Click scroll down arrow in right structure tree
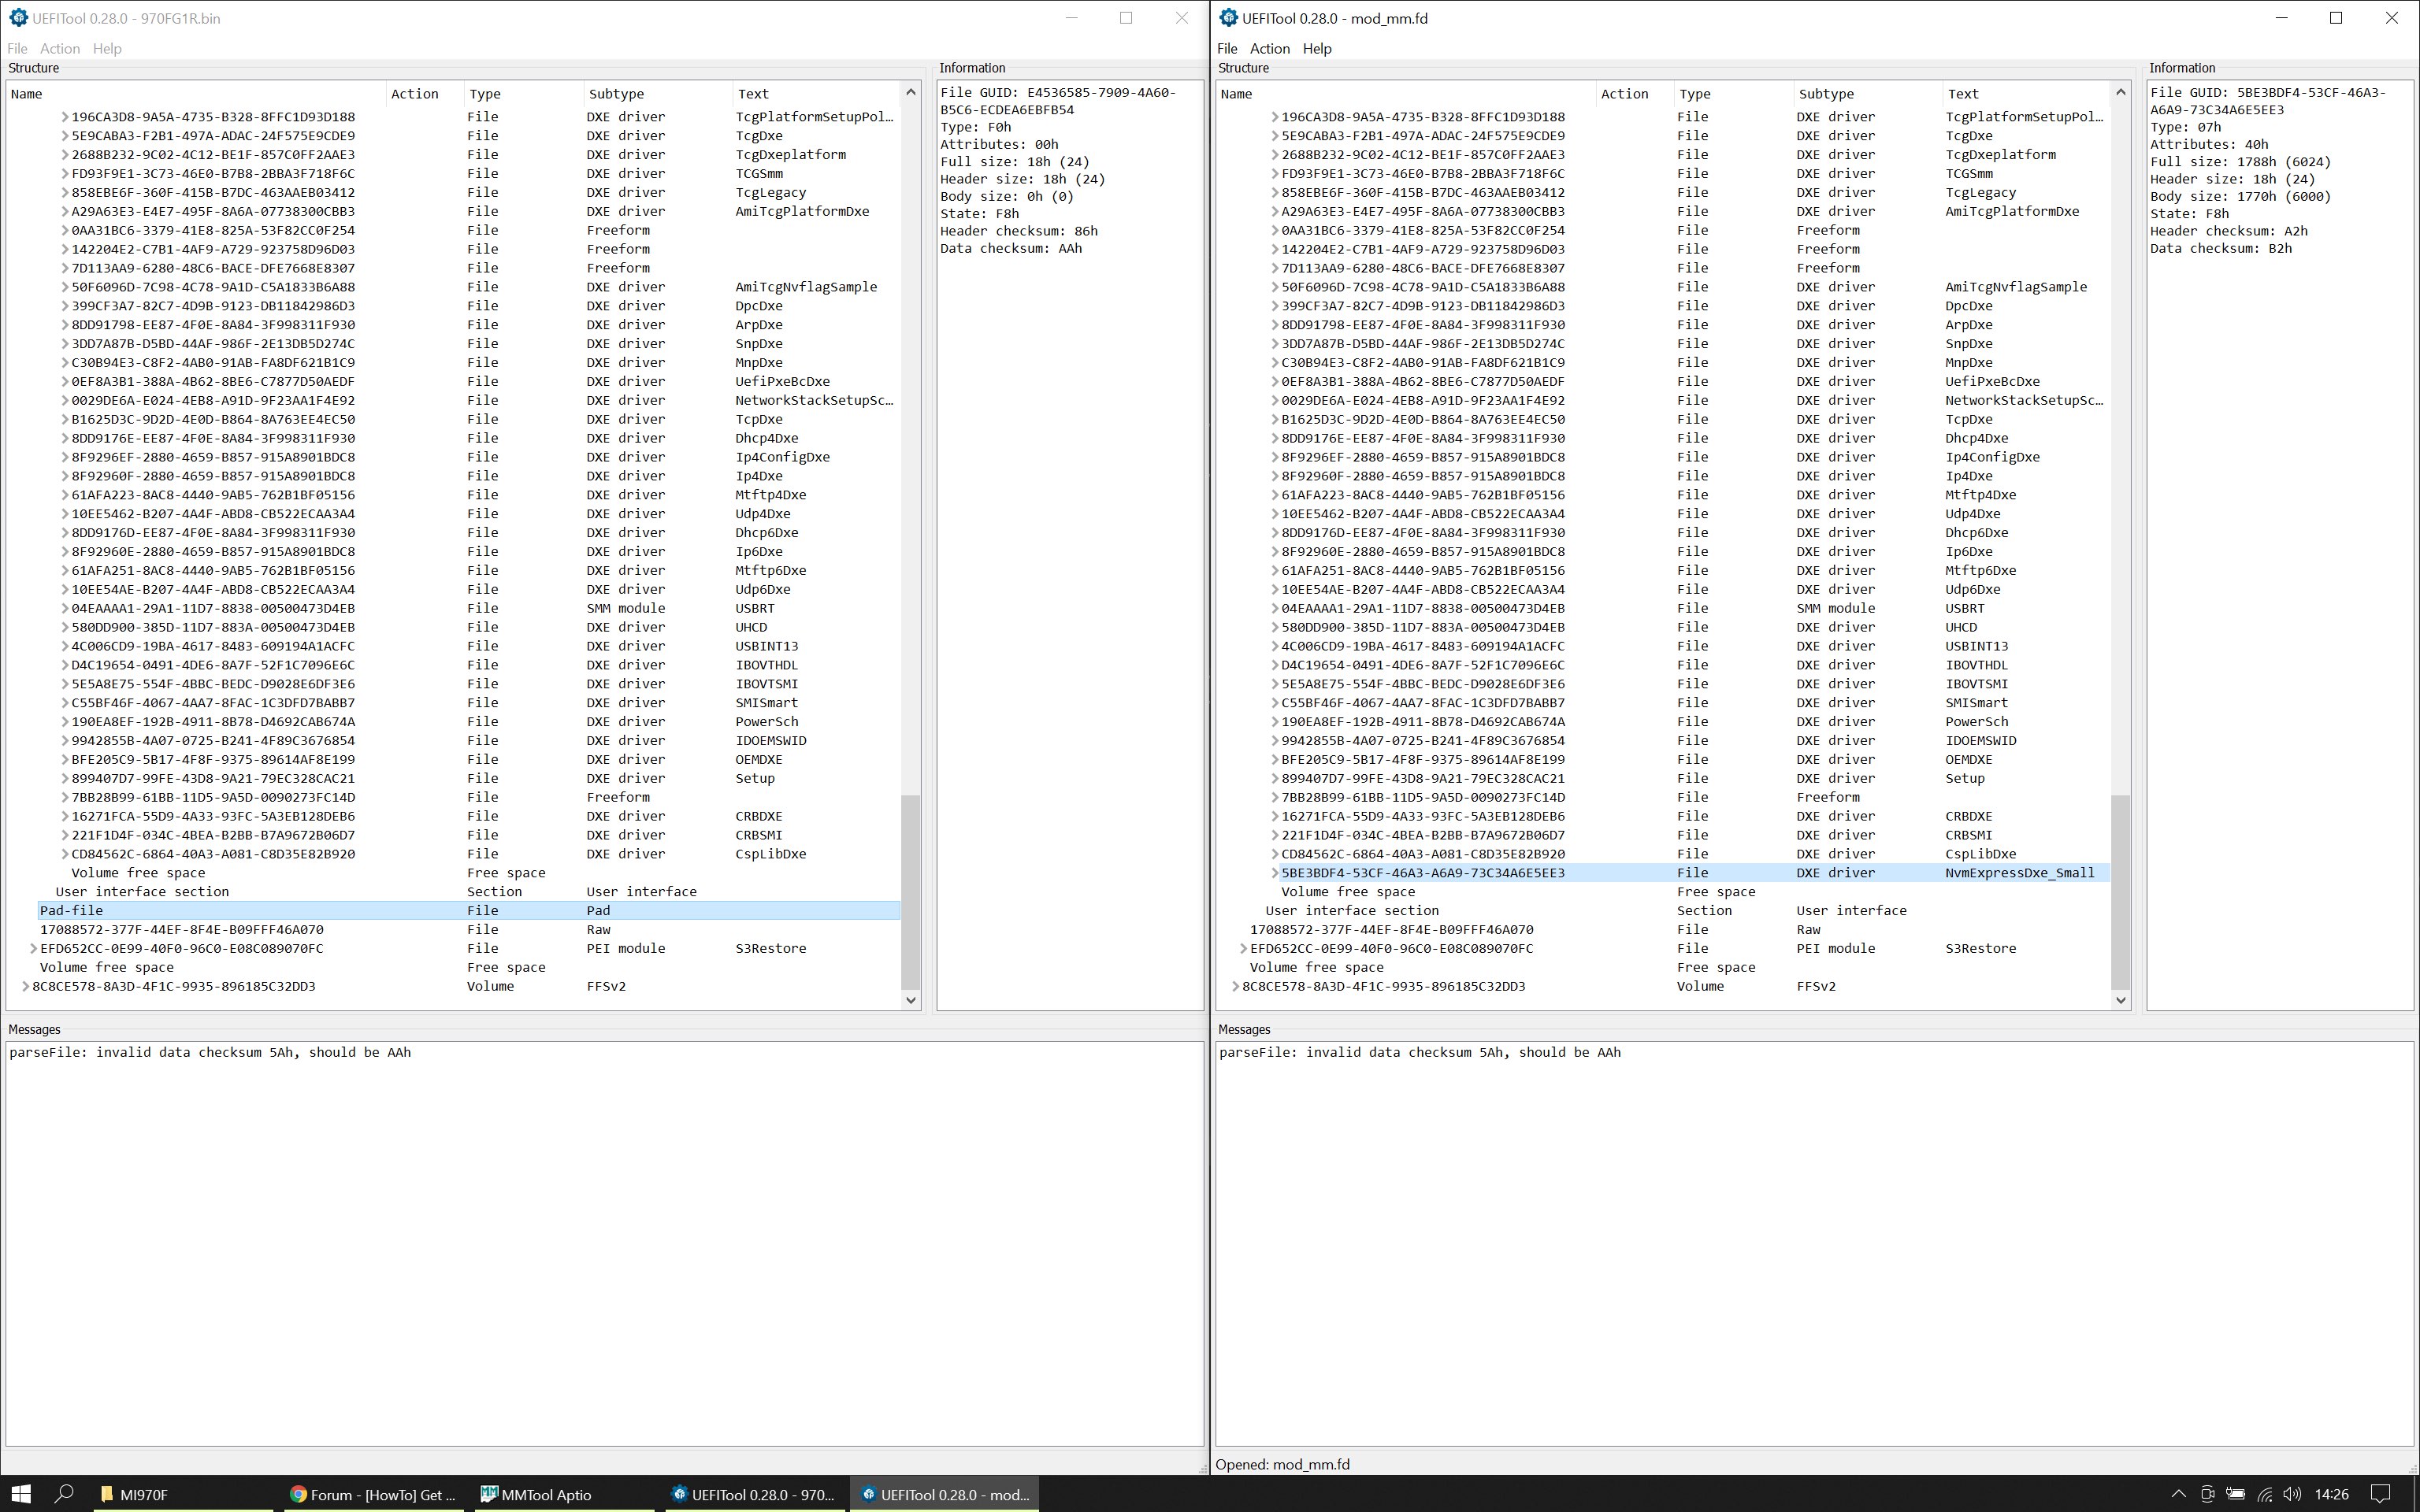 2120,999
